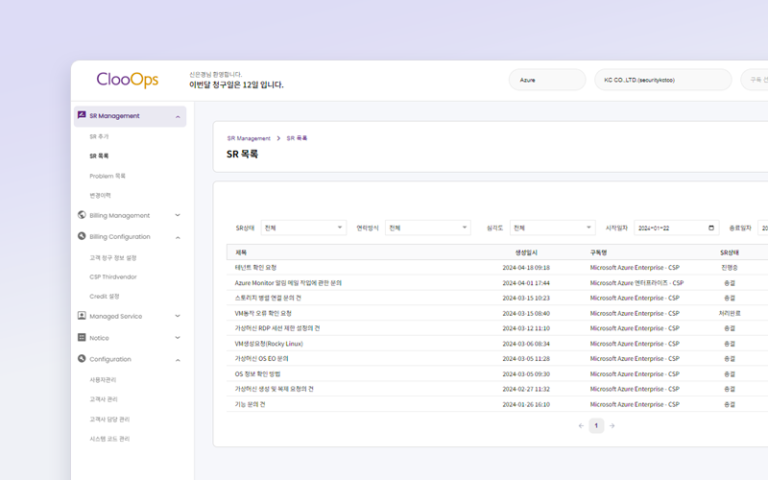The width and height of the screenshot is (768, 480).
Task: Click the Billing Management globe icon
Action: (81, 215)
